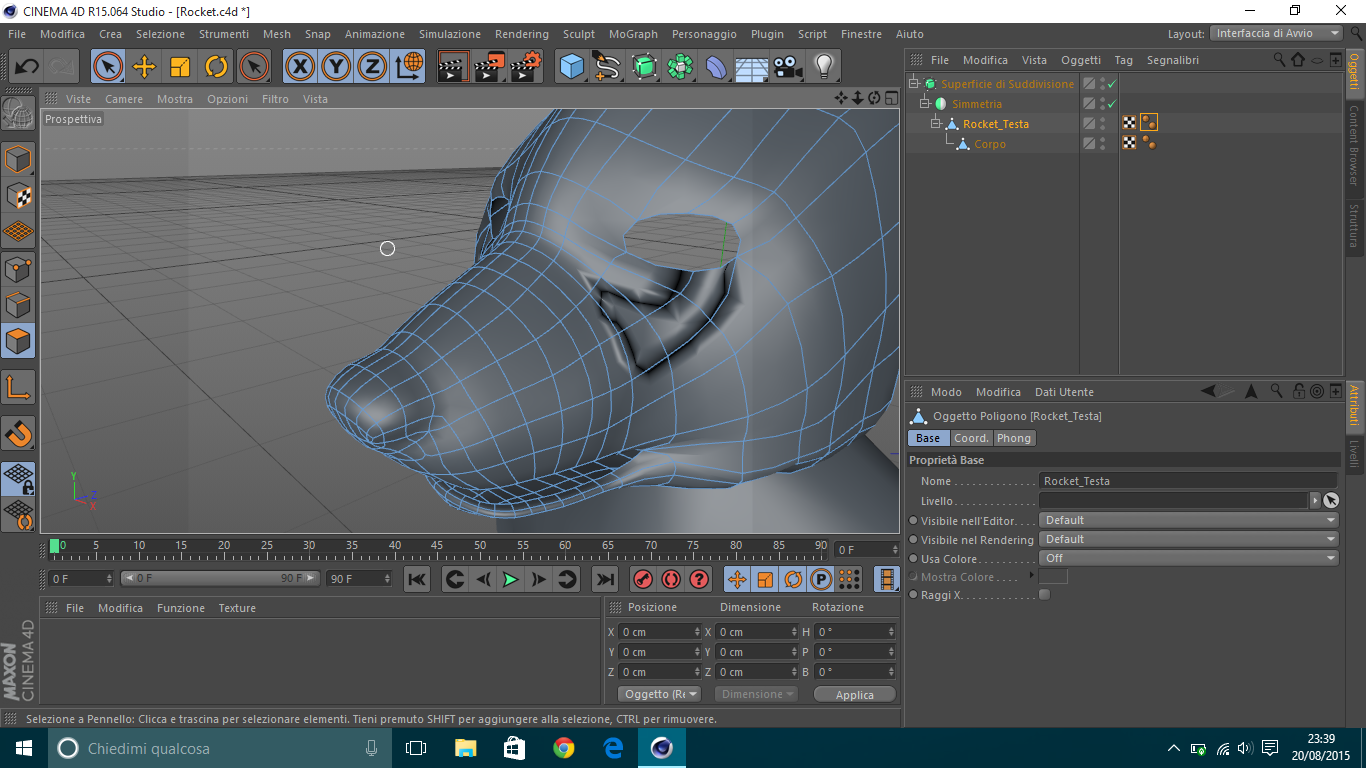This screenshot has width=1366, height=768.
Task: Activate the Rotate tool
Action: coord(216,67)
